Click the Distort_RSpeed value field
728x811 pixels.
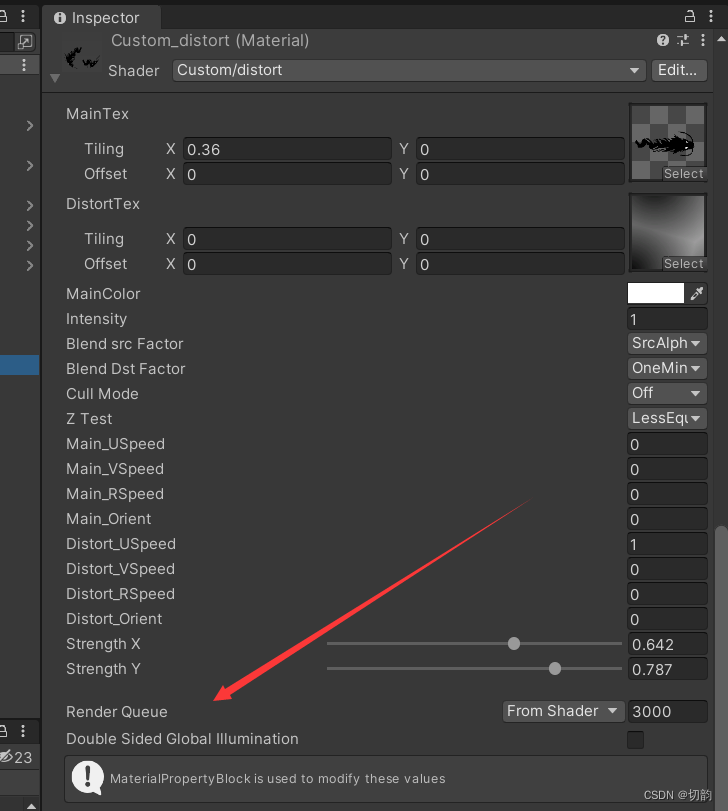click(x=667, y=594)
